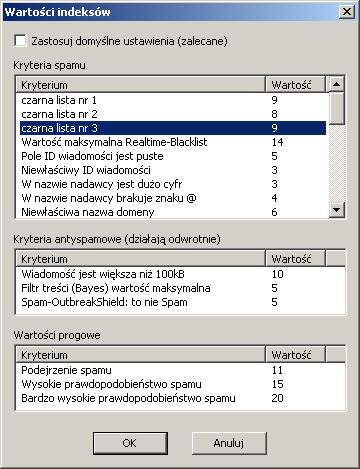Select Pole ID wiadomości jest puste
The image size is (360, 469).
click(173, 156)
